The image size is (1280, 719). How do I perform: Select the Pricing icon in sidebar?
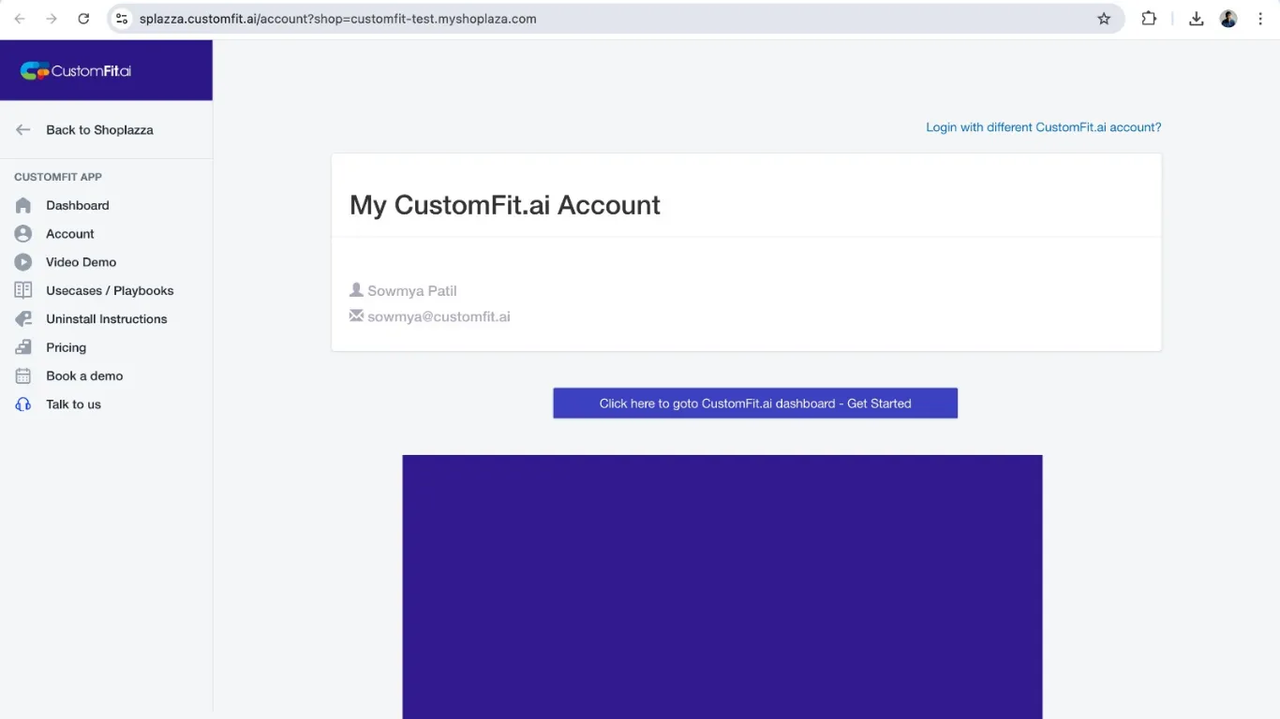click(x=23, y=347)
